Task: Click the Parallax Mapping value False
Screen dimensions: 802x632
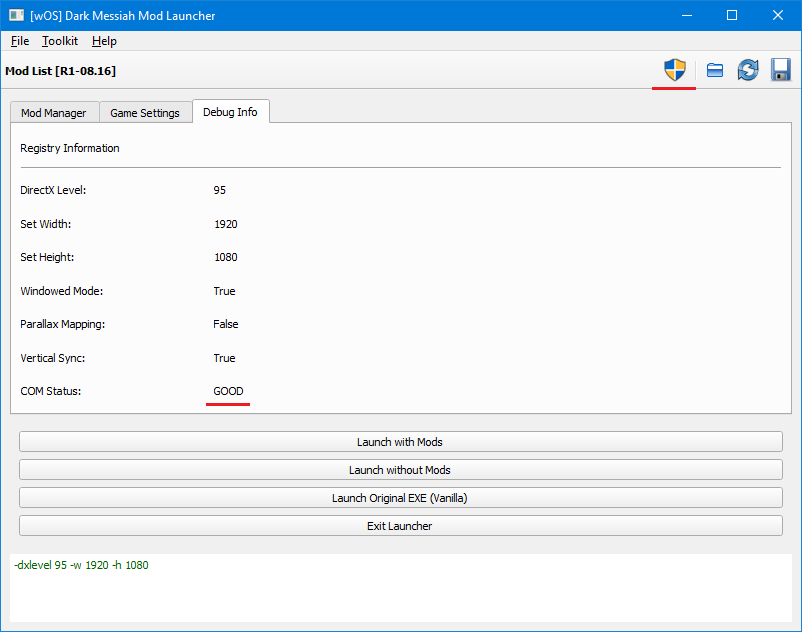Action: pyautogui.click(x=226, y=324)
